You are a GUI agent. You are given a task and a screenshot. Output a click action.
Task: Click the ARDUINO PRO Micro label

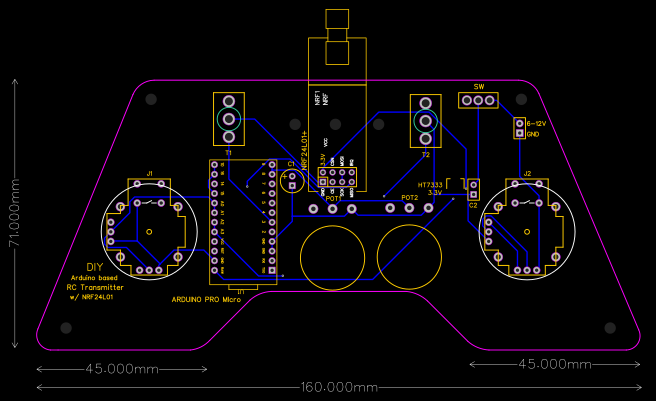pos(206,300)
